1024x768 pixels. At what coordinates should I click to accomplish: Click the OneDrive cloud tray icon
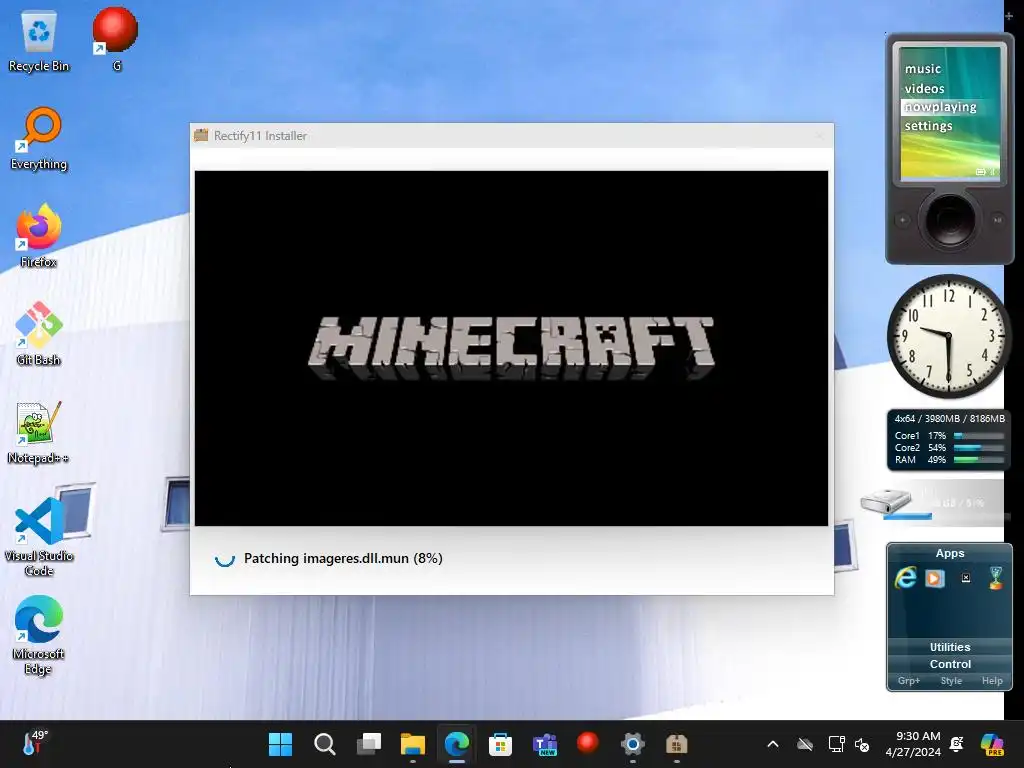(805, 744)
